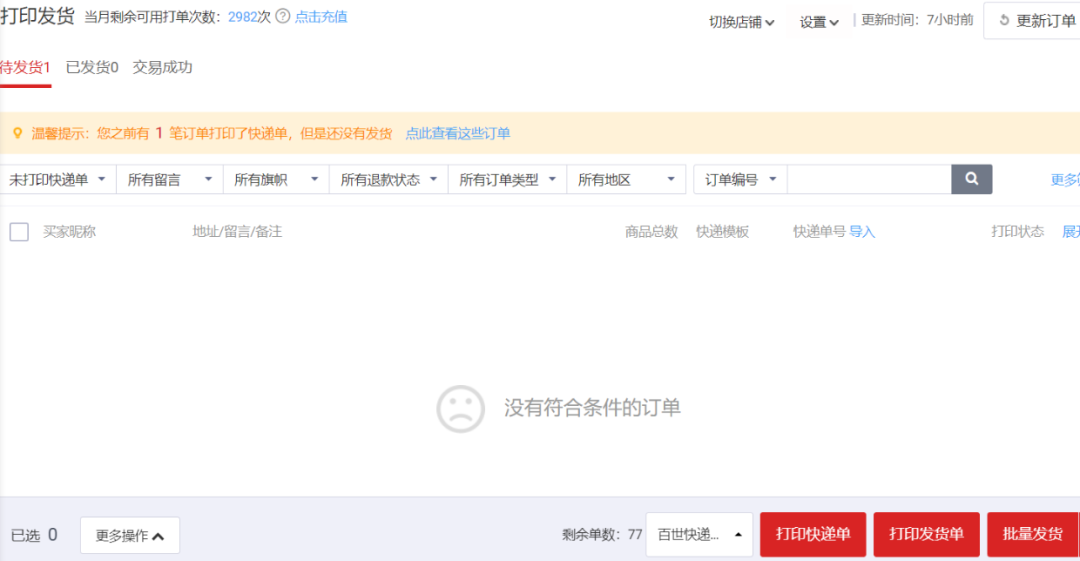
Task: Click the 批量发货 button
Action: coord(1032,534)
